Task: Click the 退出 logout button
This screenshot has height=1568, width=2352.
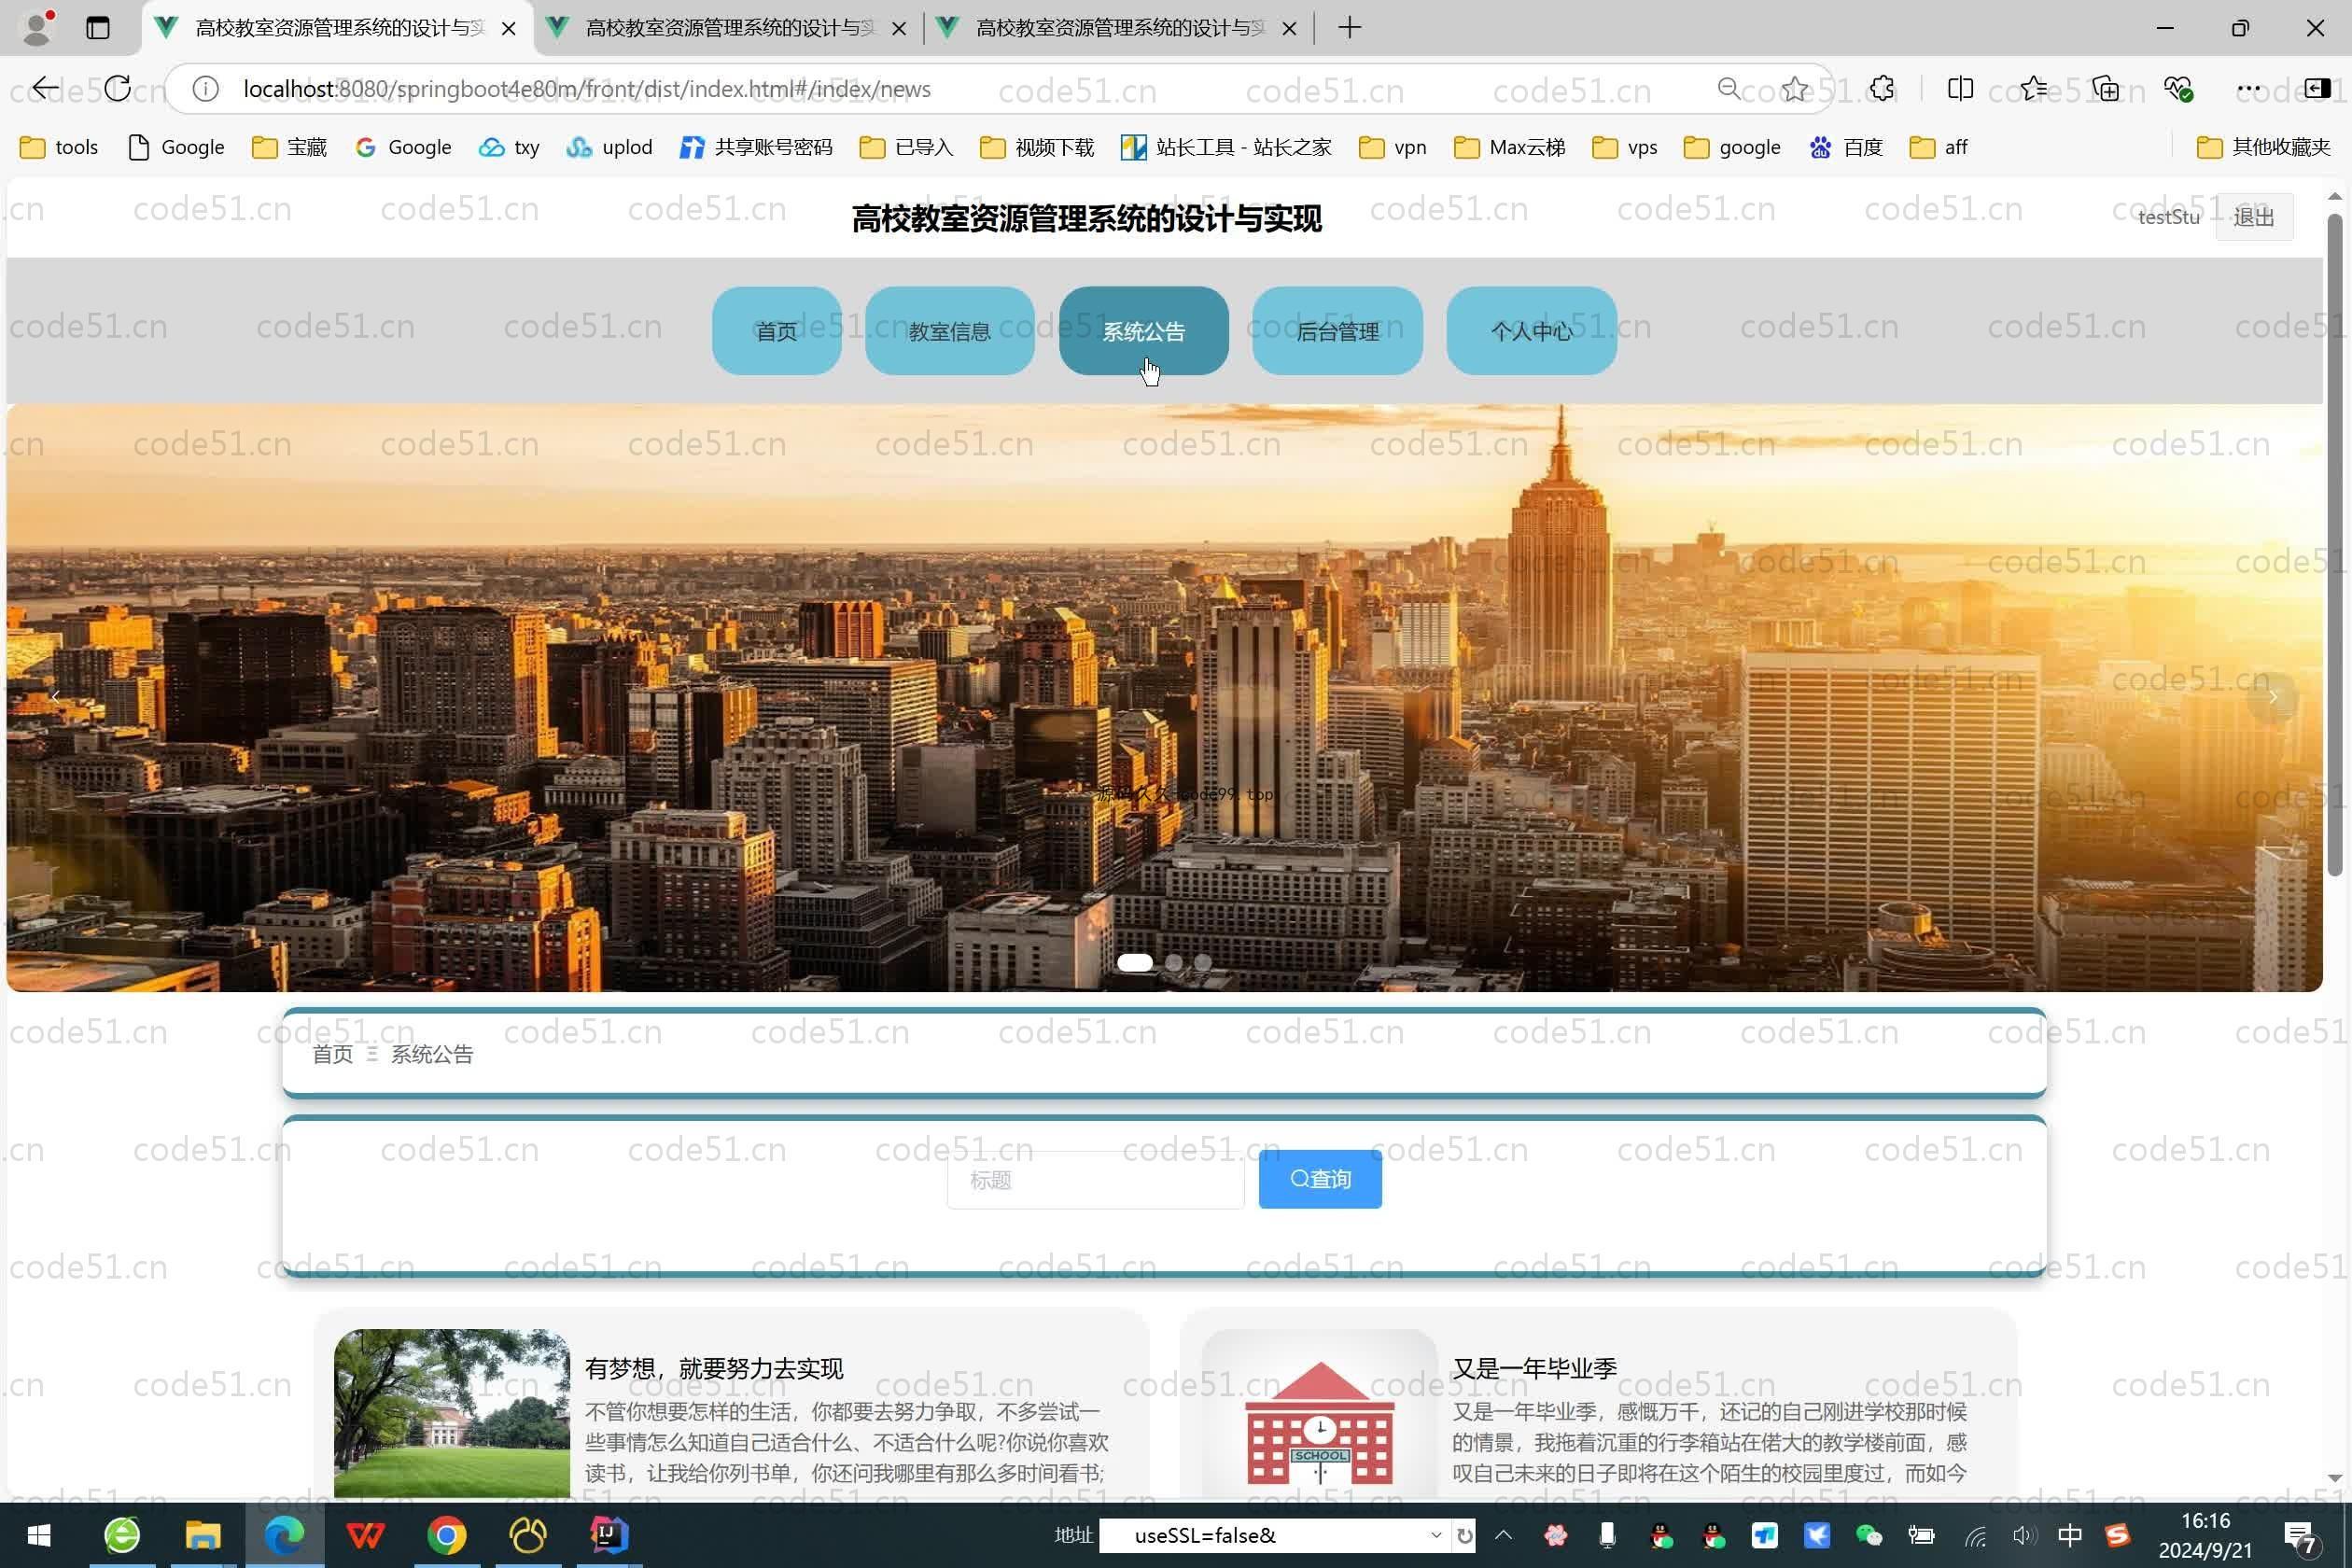Action: click(2254, 217)
